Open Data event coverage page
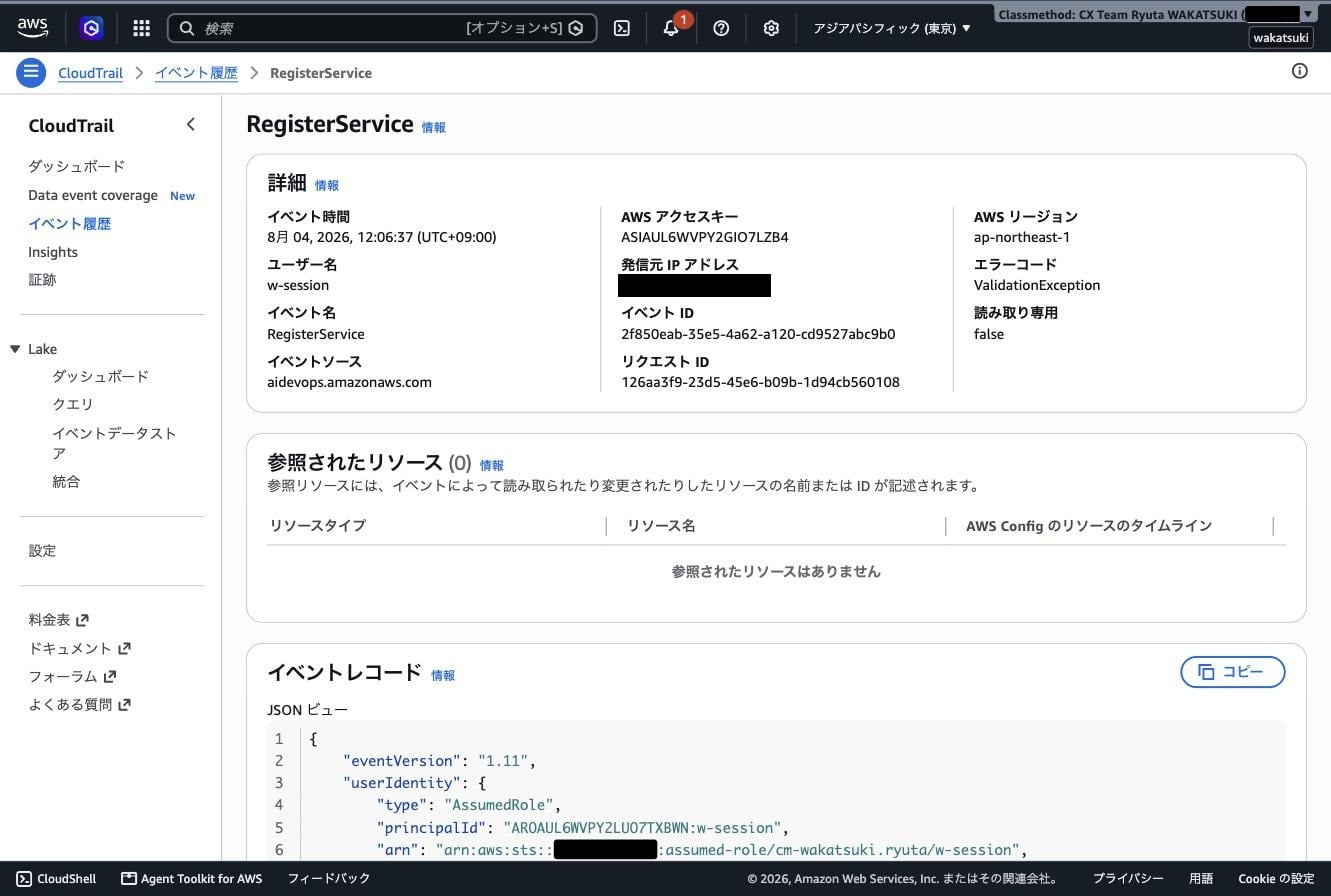The image size is (1331, 896). click(x=93, y=195)
